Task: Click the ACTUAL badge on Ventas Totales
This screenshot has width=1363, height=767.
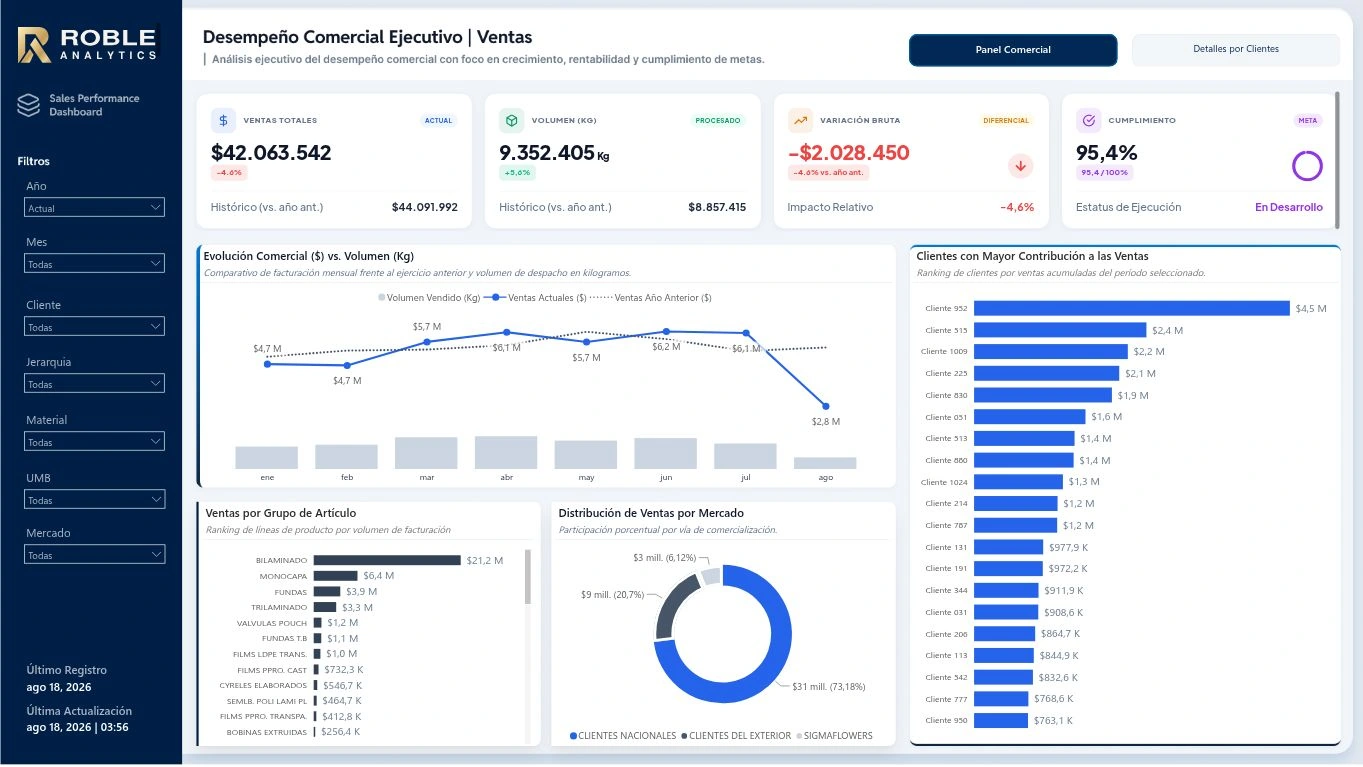Action: (438, 120)
